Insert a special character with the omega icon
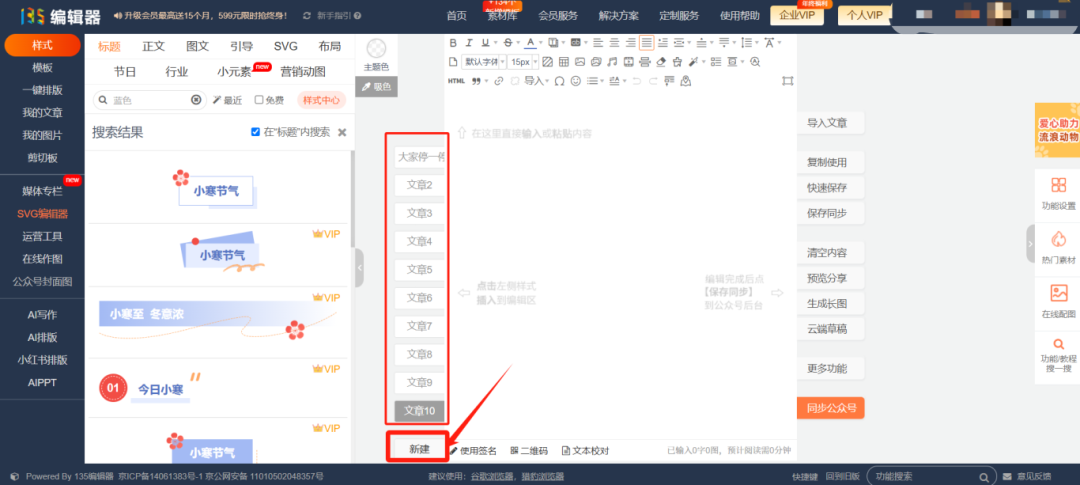This screenshot has height=485, width=1080. (559, 81)
